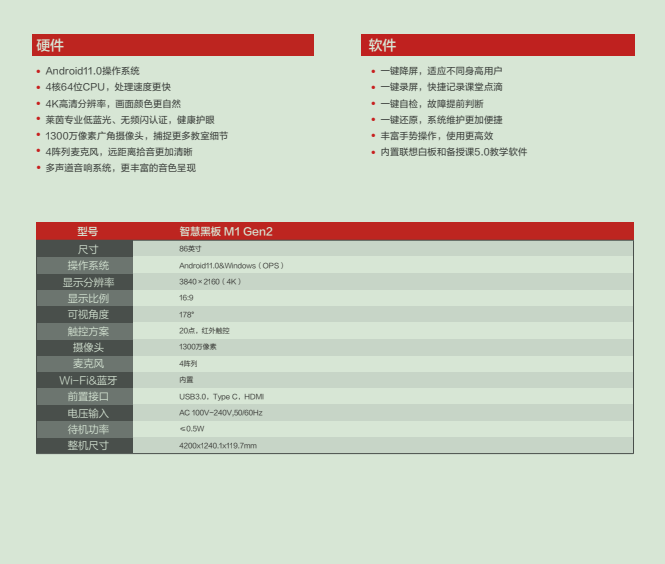Click the 4K高清分辨率 bullet text
Viewport: 665px width, 564px height.
click(x=113, y=103)
